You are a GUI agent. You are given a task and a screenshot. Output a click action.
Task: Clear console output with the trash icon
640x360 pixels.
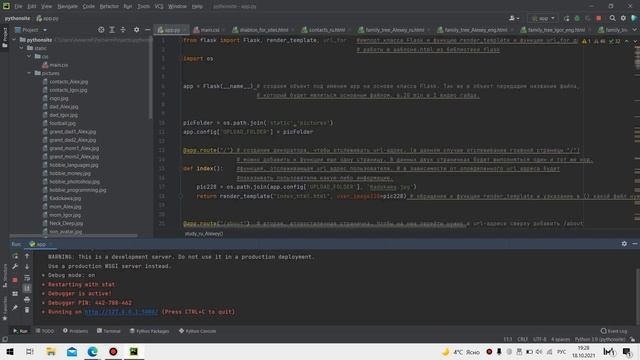pyautogui.click(x=27, y=310)
